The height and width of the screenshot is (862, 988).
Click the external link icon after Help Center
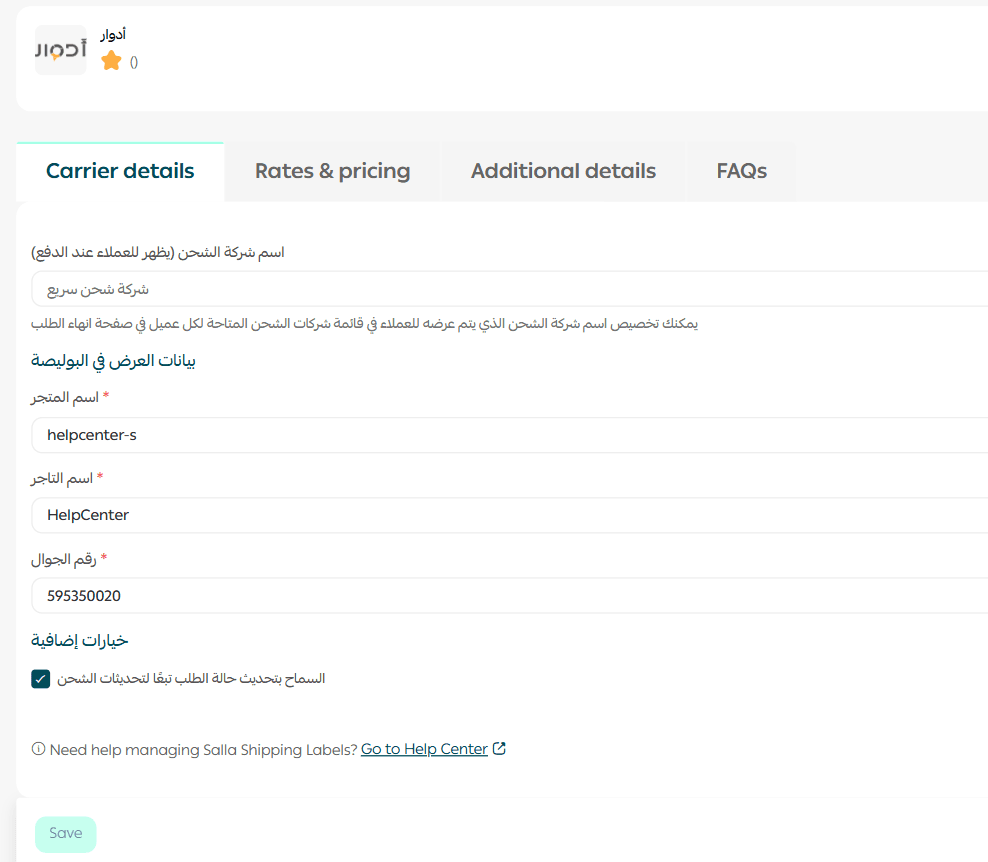pos(499,748)
